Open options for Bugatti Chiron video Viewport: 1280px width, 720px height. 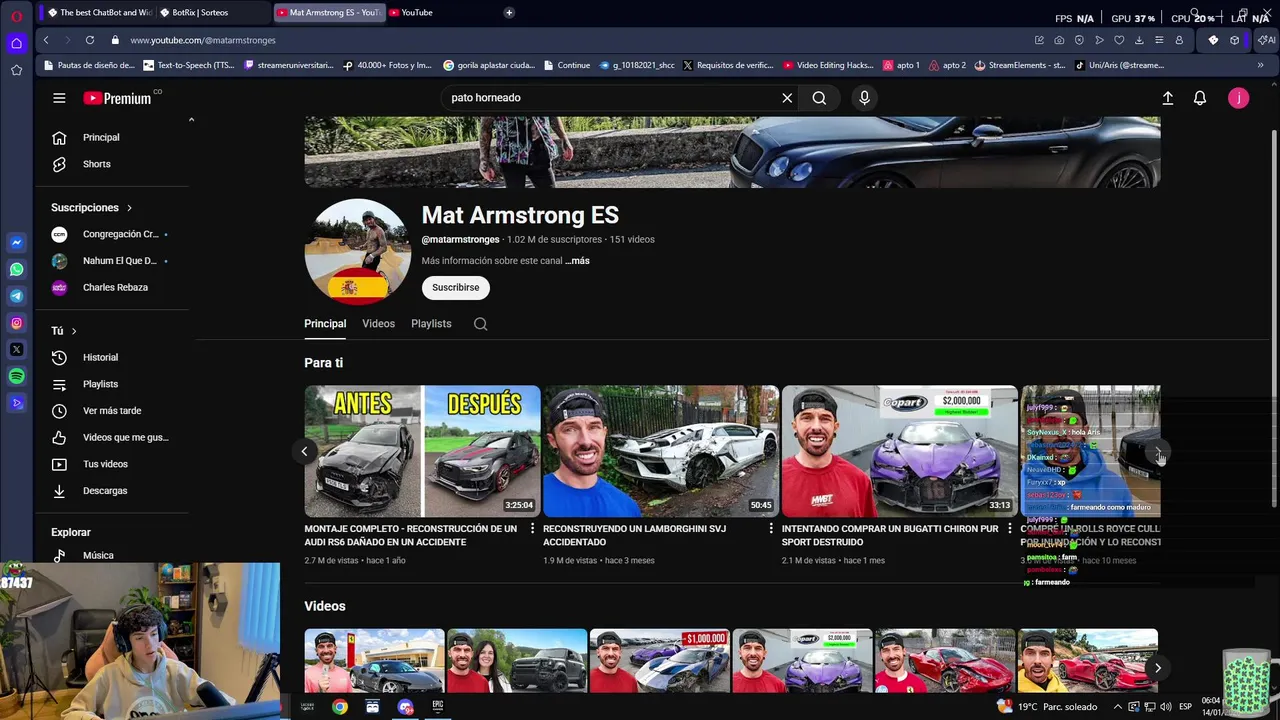(1009, 529)
